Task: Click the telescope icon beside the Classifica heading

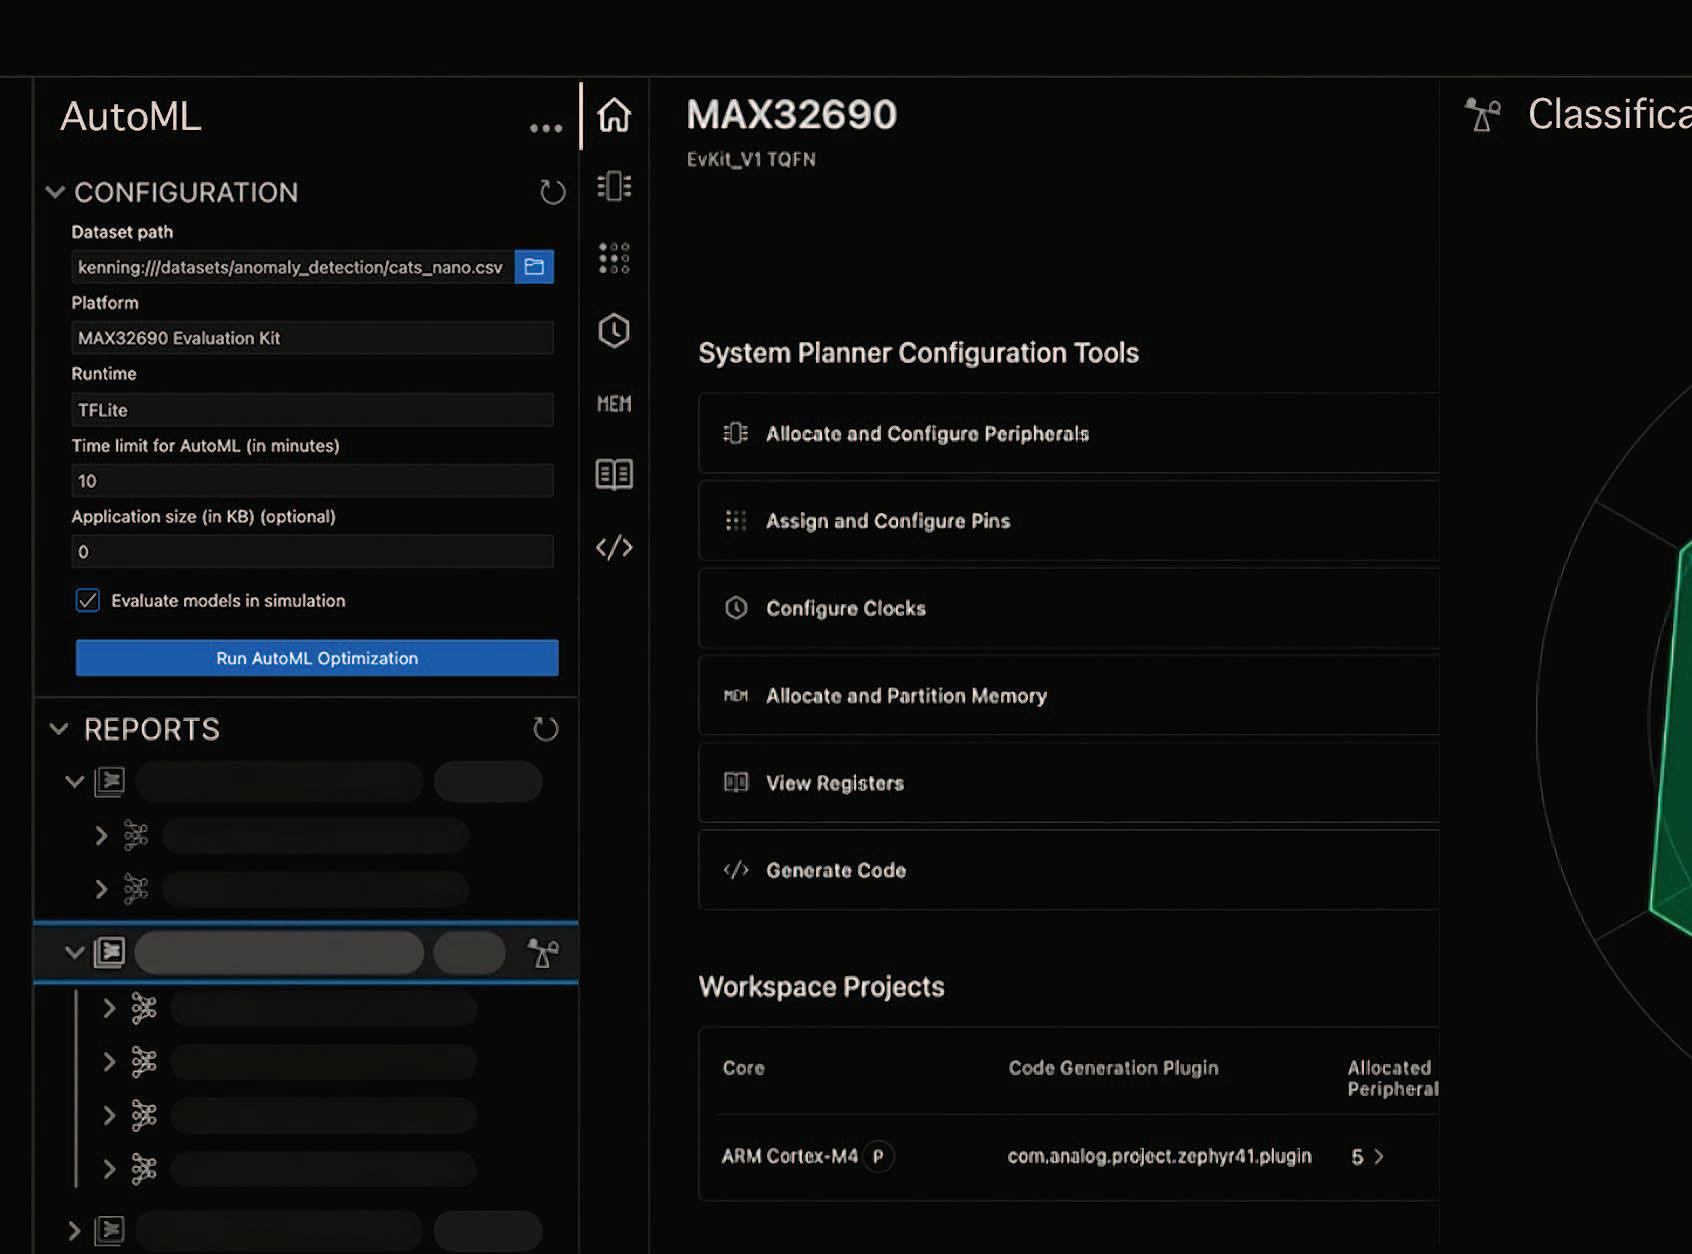Action: (1483, 114)
